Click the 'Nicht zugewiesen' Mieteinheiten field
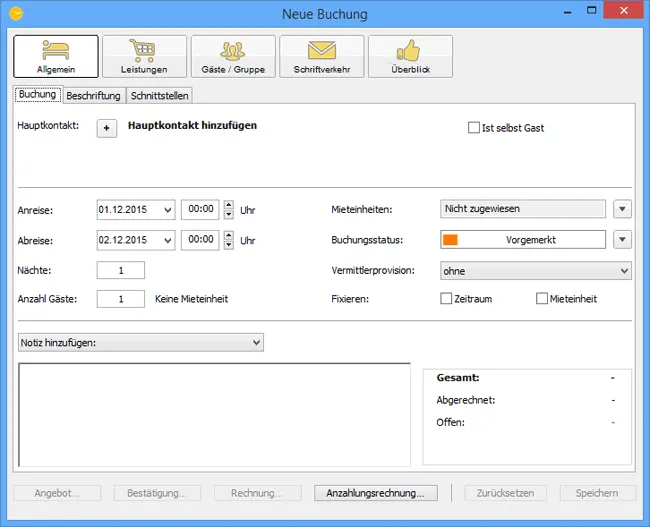The image size is (650, 527). point(523,209)
